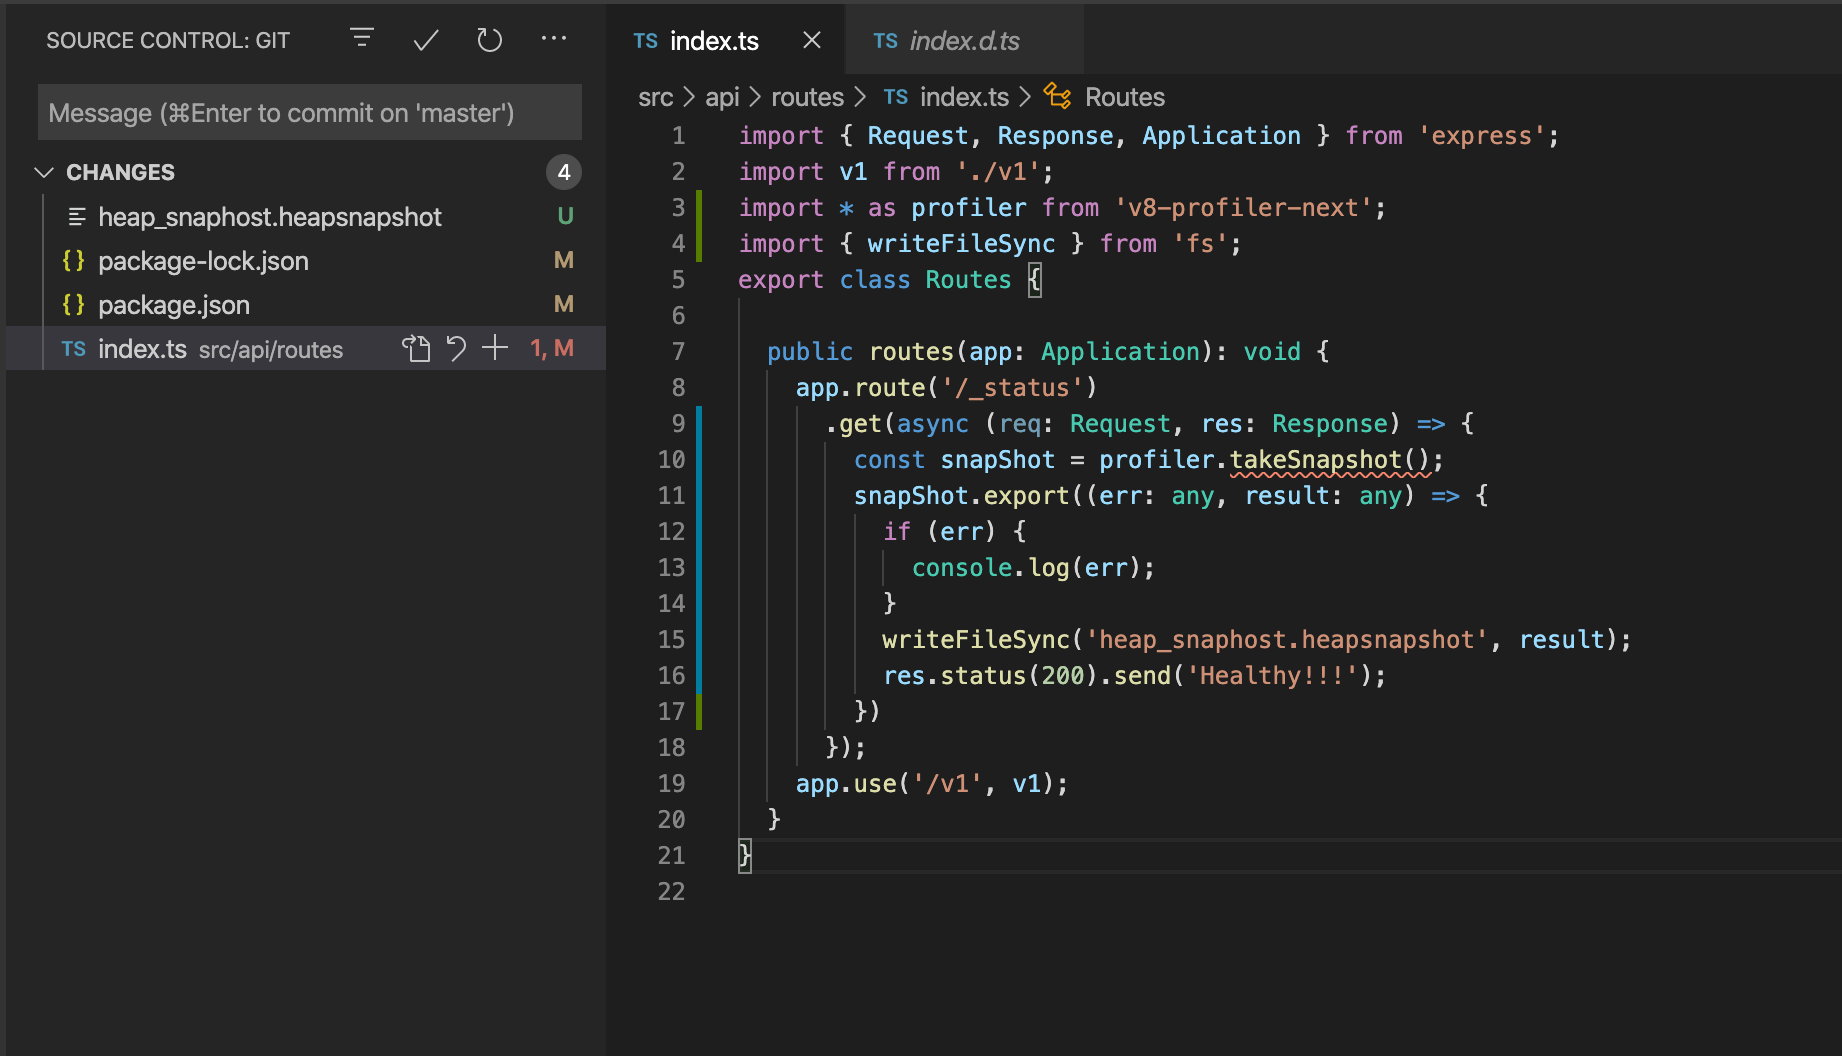Click the TS icon on the index.ts tab
The image size is (1842, 1056).
[x=645, y=41]
